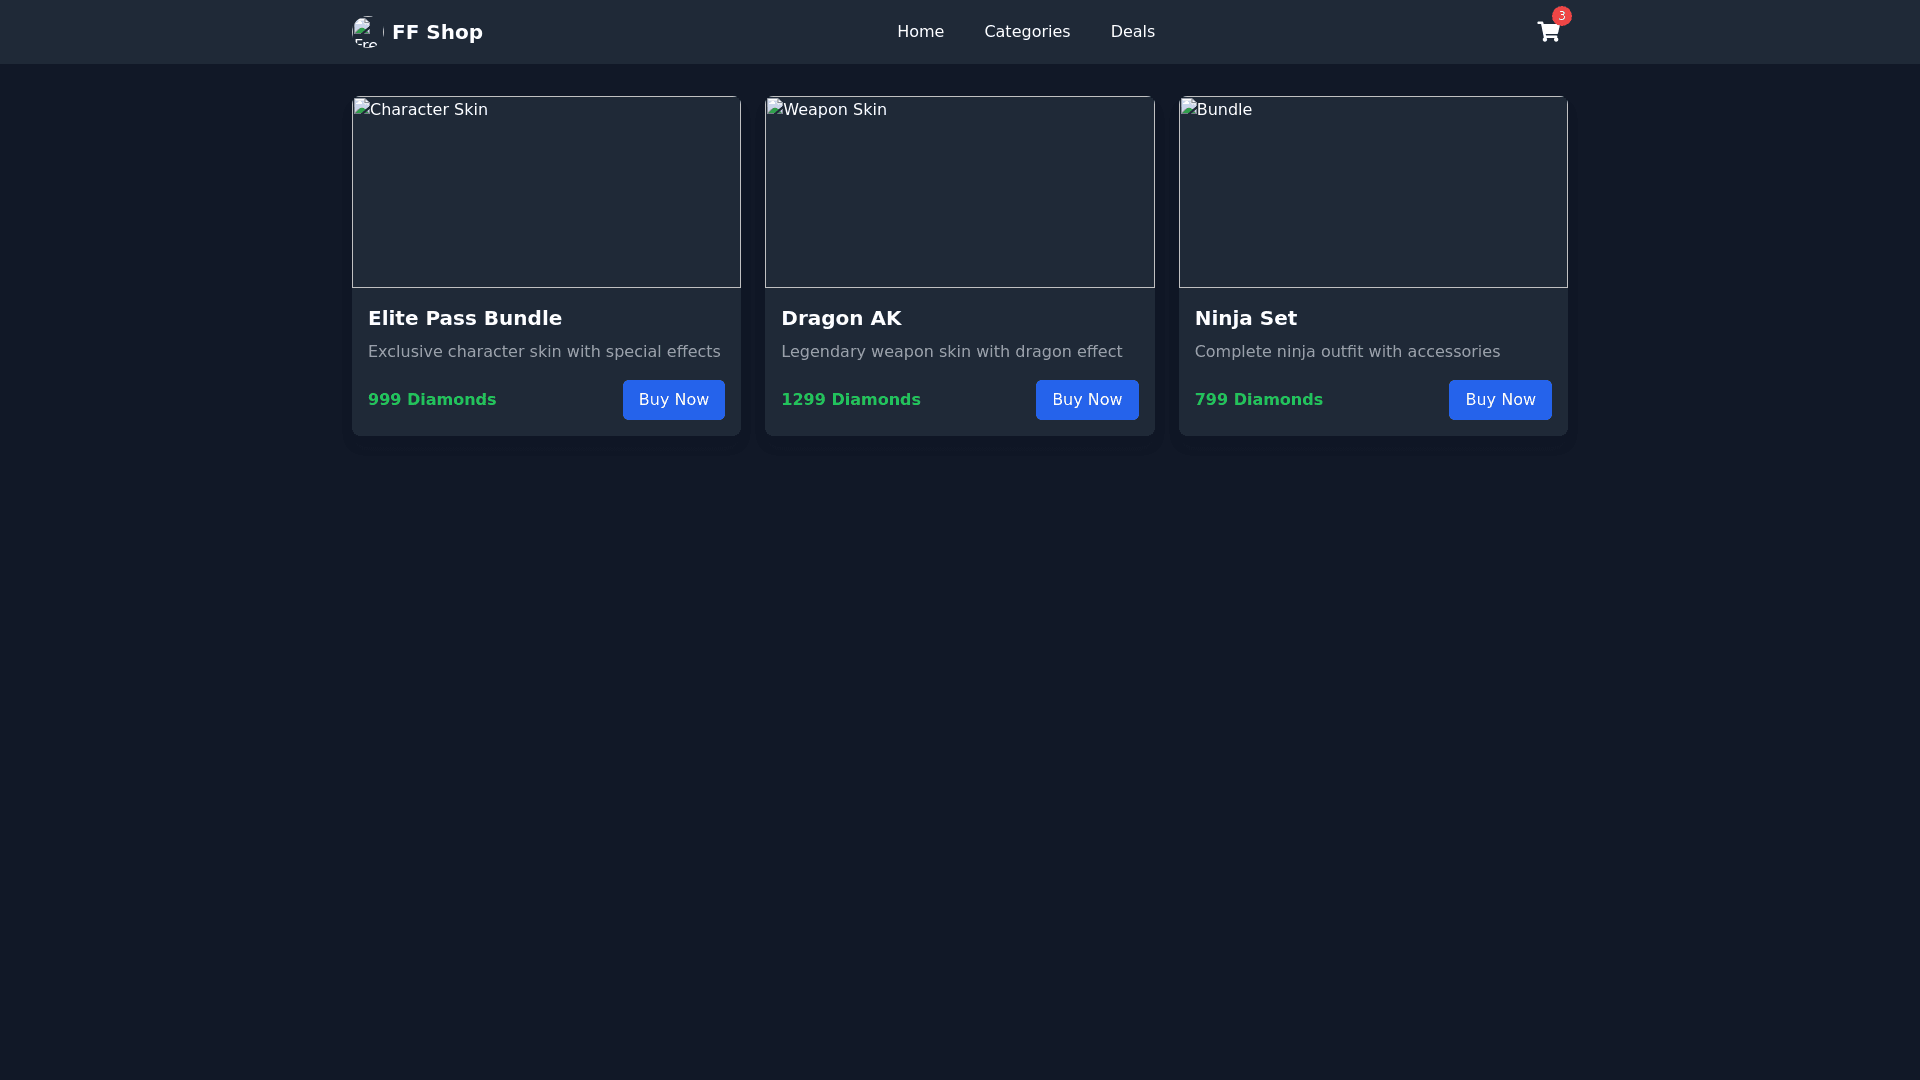The width and height of the screenshot is (1920, 1080).
Task: Click the Elite Pass Bundle image area
Action: tap(546, 192)
